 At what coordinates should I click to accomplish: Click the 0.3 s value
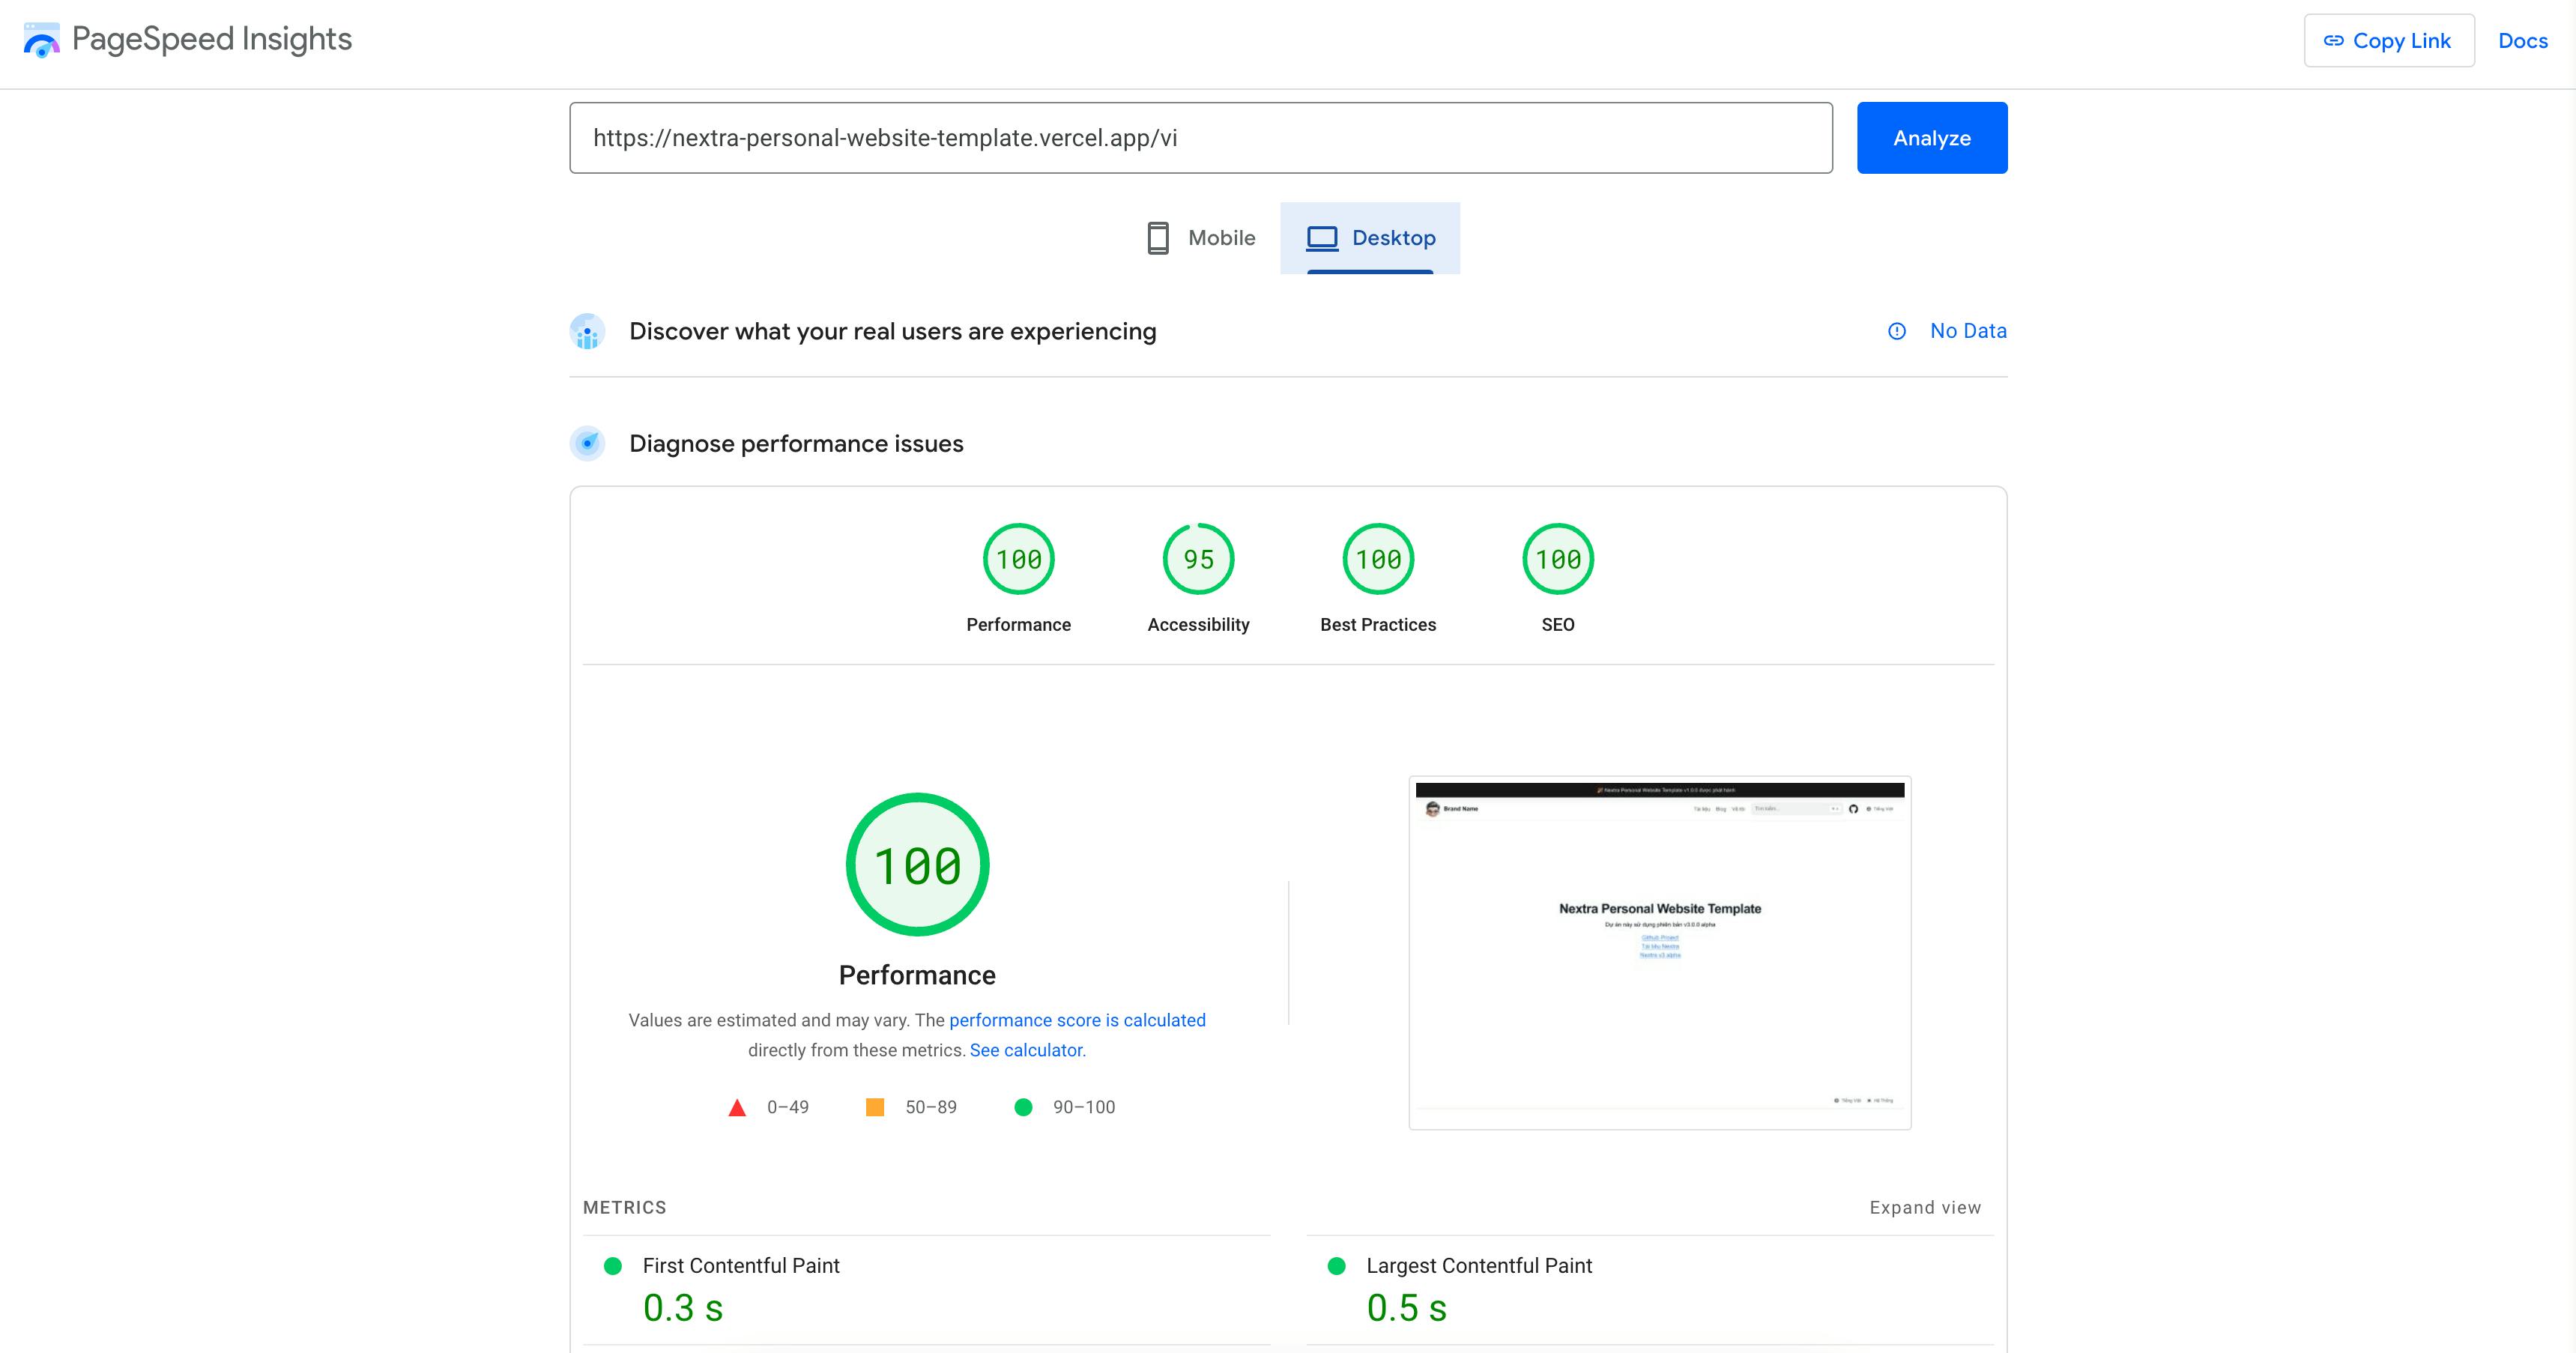[x=683, y=1308]
